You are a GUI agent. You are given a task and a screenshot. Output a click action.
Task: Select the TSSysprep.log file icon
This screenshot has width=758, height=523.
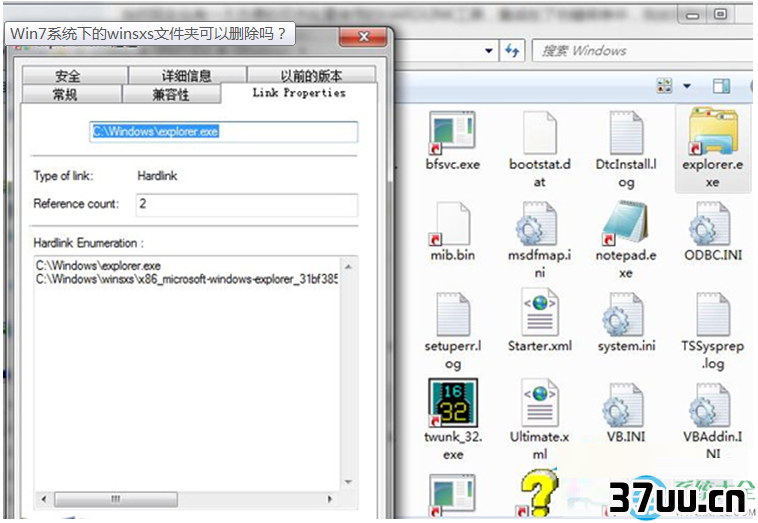713,314
